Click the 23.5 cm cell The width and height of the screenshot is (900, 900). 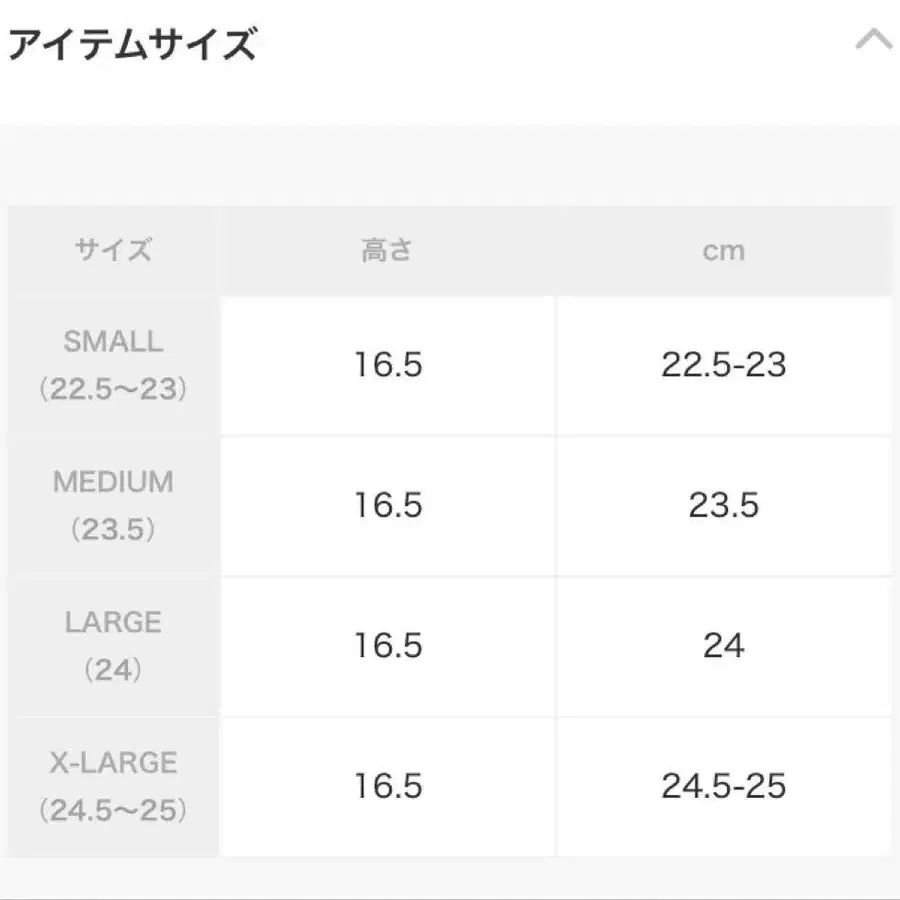pos(723,505)
